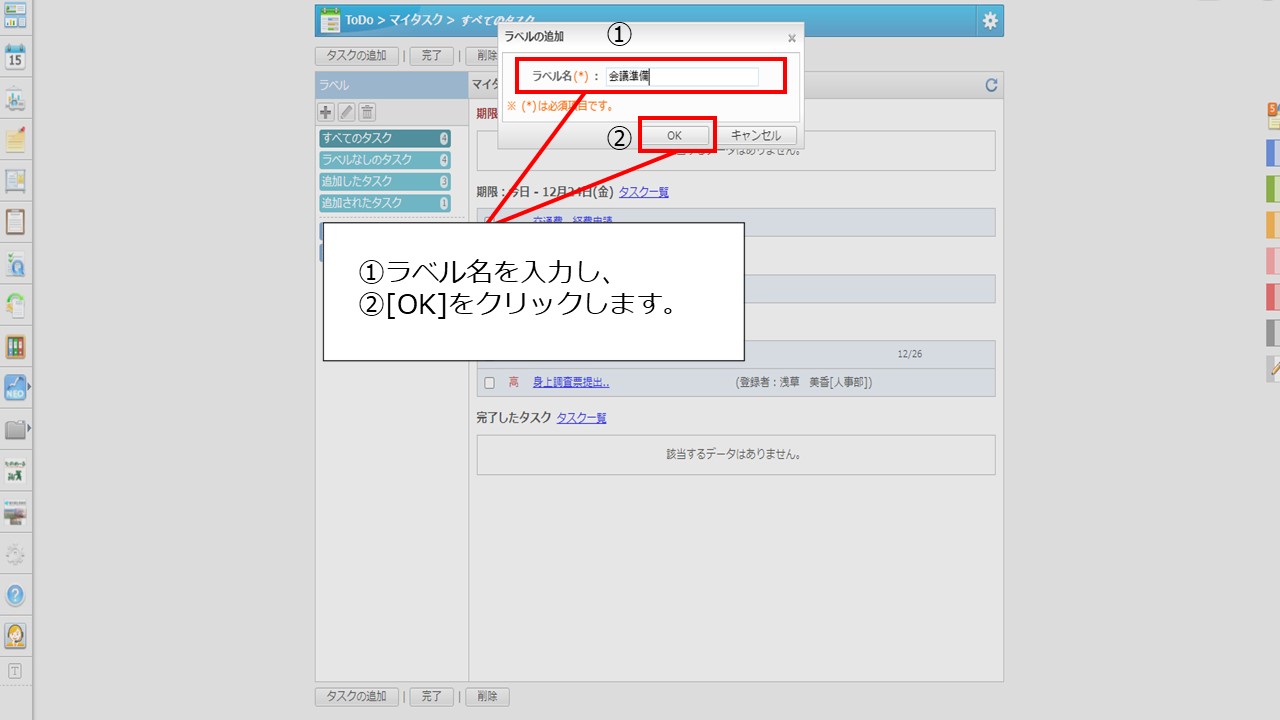Pick the green sticky note color tab
This screenshot has width=1280, height=720.
tap(1273, 189)
